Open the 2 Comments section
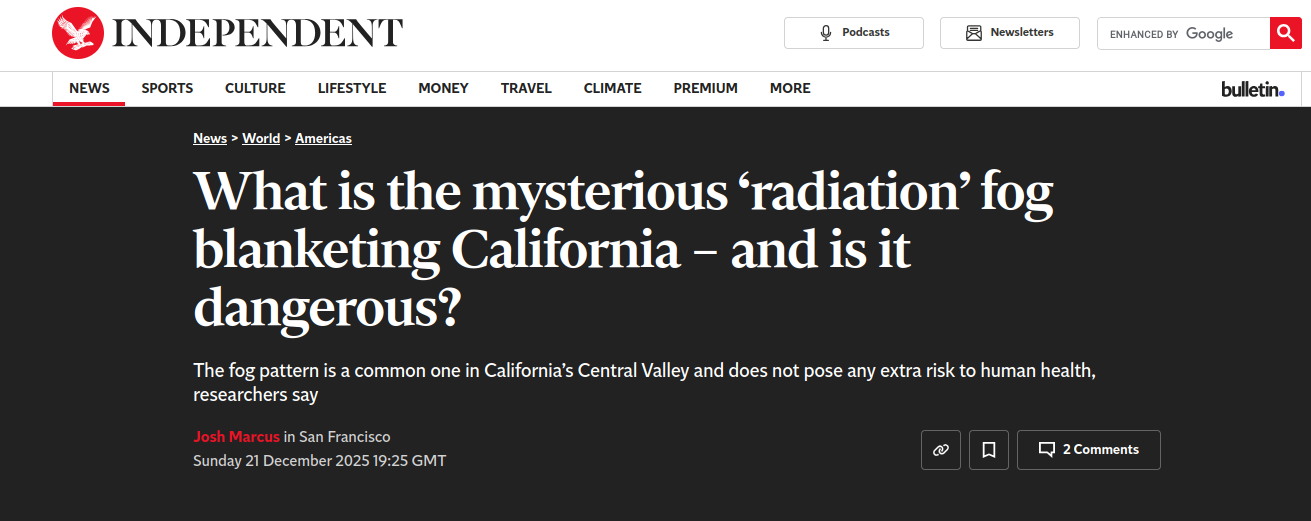Screen dimensions: 1311x521 click(1088, 450)
